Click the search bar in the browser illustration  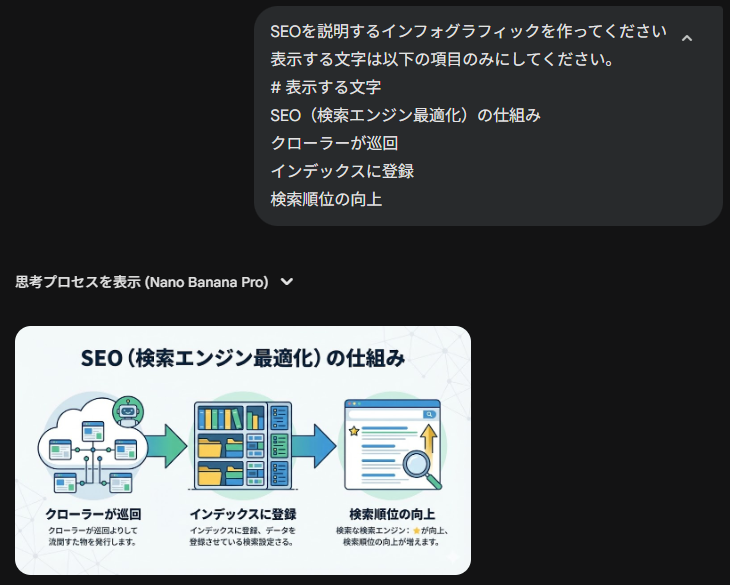click(x=391, y=413)
